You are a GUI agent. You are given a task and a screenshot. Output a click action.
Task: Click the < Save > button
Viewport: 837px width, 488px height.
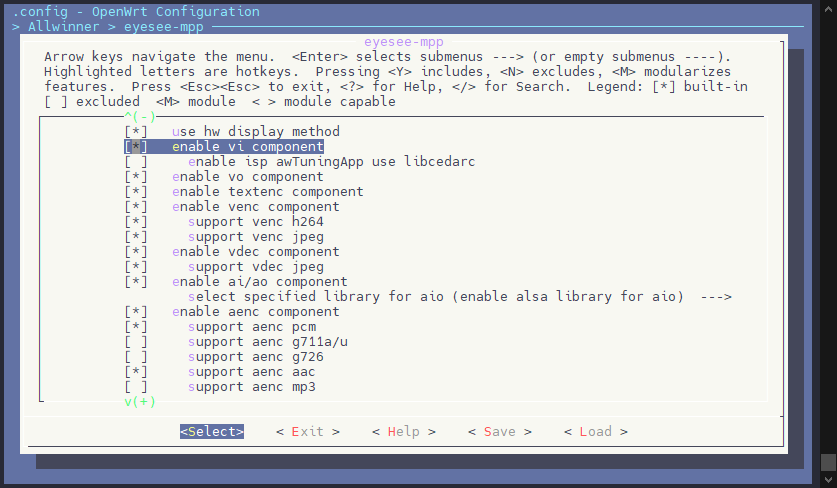tap(500, 431)
